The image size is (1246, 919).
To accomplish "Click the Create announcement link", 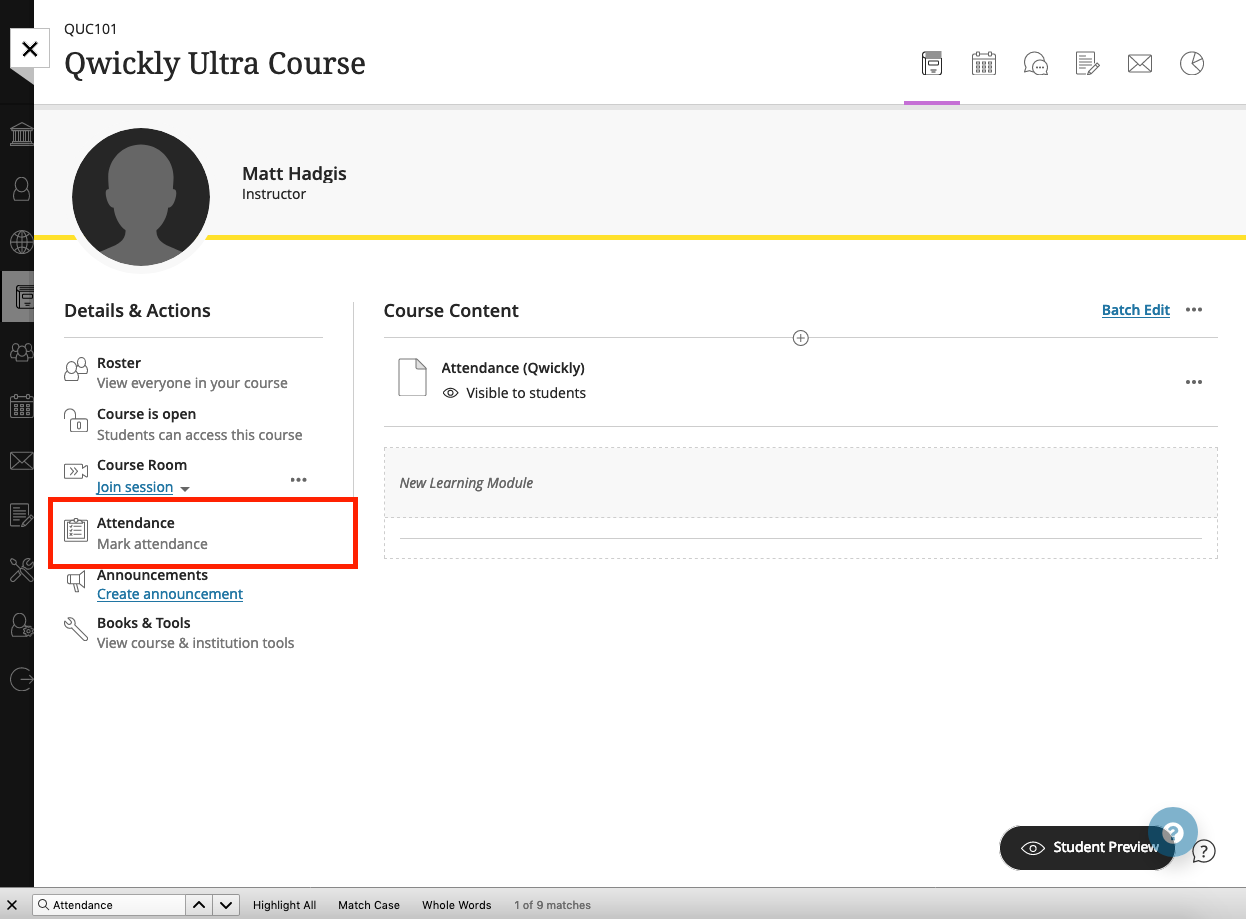I will 170,594.
